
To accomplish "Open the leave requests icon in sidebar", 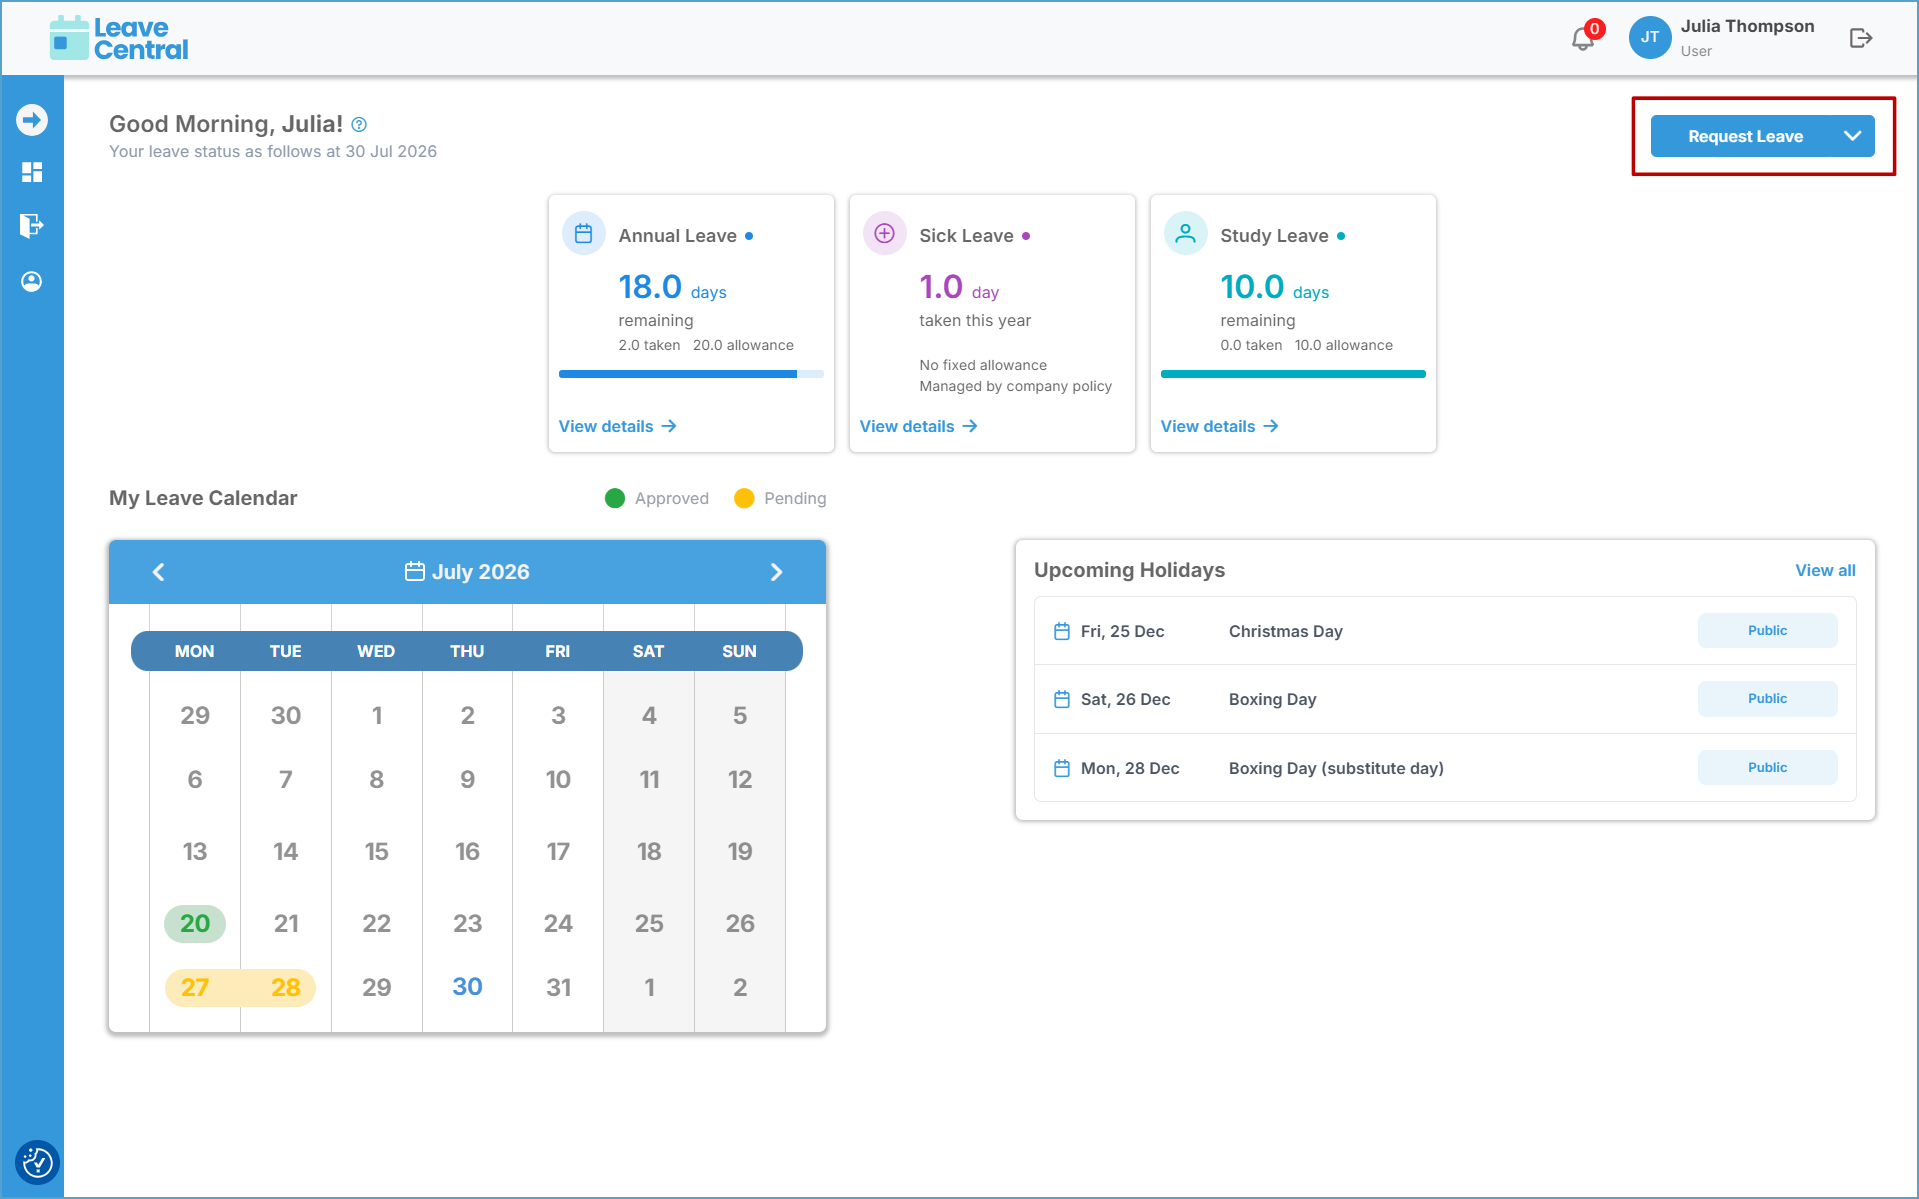I will tap(32, 226).
